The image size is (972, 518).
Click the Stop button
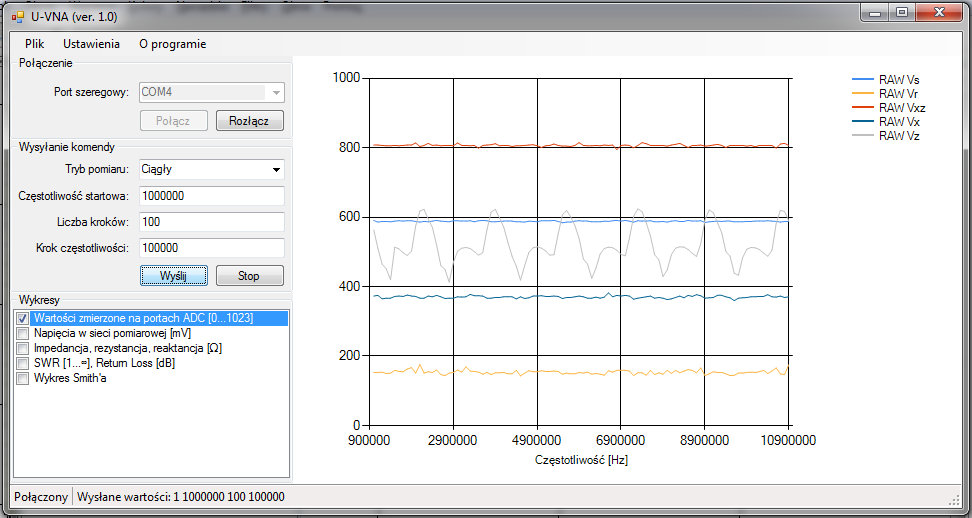(250, 275)
